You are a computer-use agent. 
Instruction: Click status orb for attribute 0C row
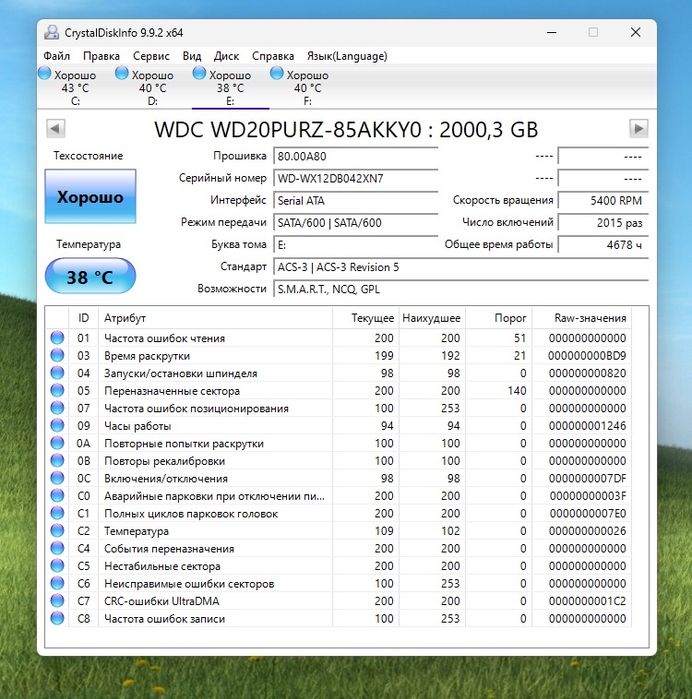57,478
